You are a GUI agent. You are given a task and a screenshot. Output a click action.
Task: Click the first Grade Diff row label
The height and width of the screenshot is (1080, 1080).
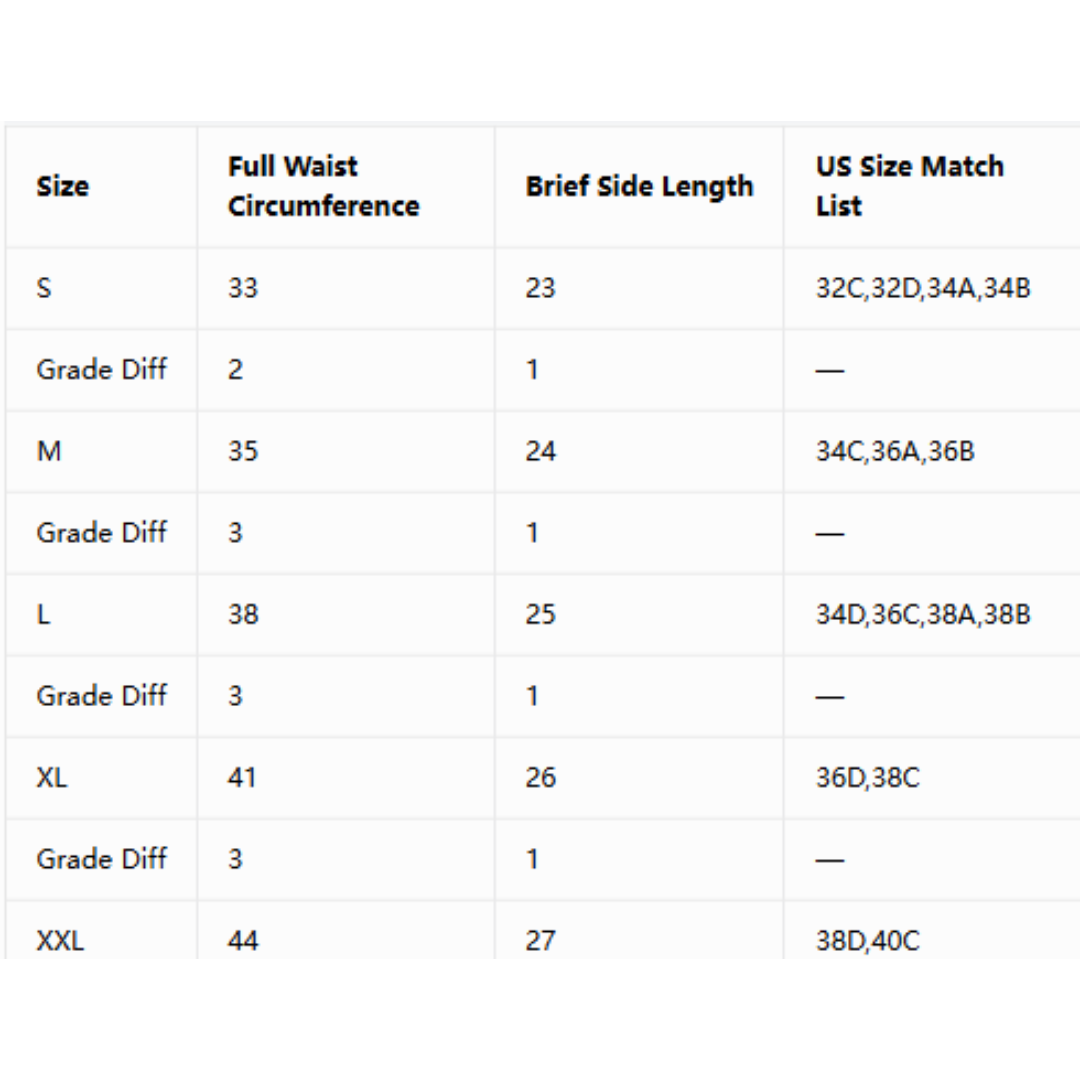coord(101,370)
